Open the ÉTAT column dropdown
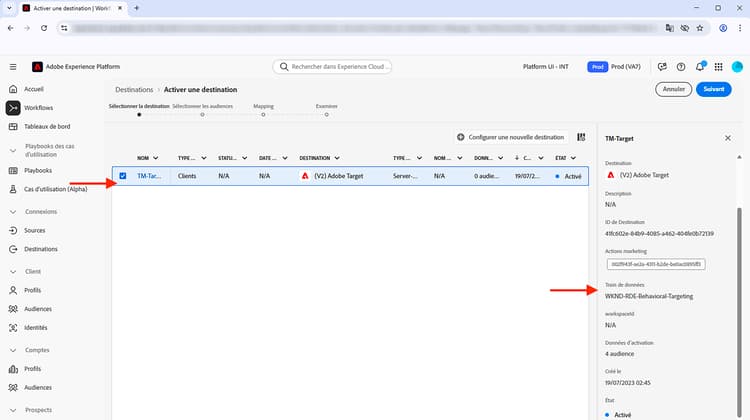750x420 pixels. click(x=573, y=158)
